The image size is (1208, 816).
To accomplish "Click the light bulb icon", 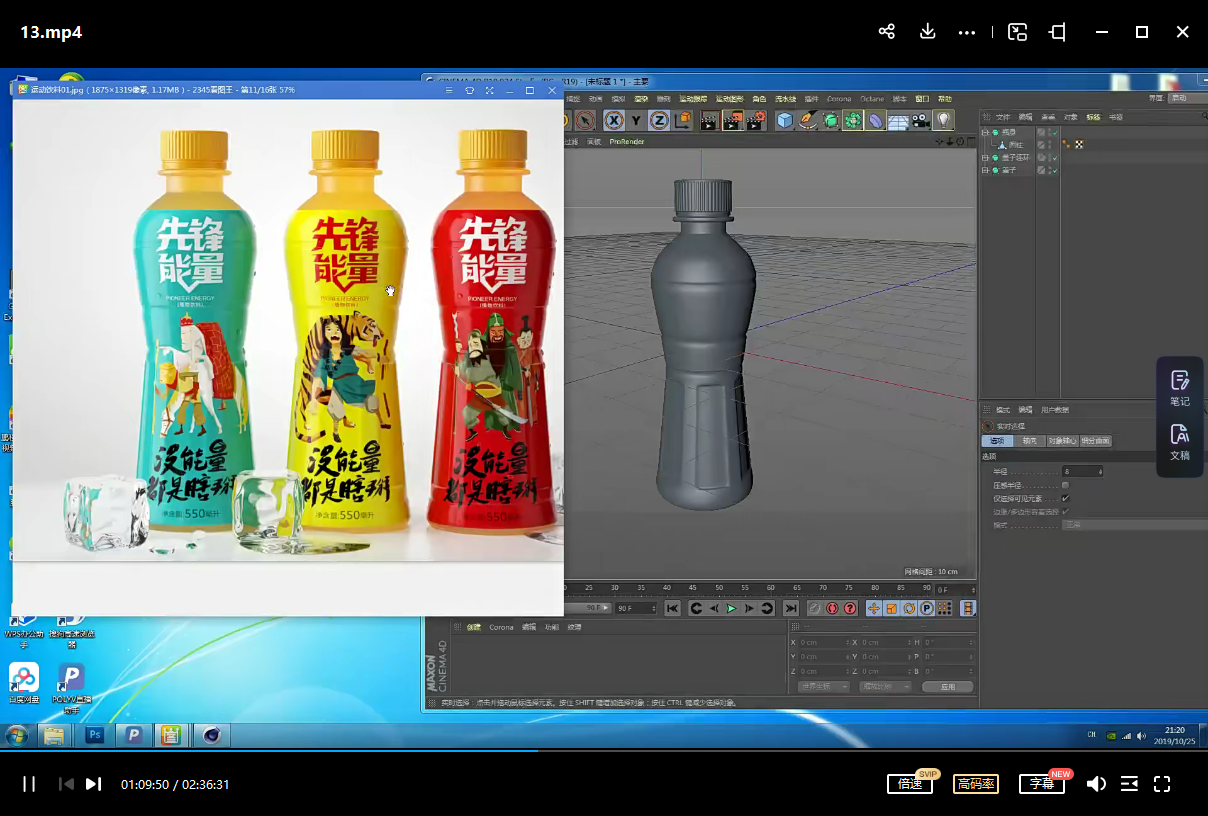I will pyautogui.click(x=943, y=120).
